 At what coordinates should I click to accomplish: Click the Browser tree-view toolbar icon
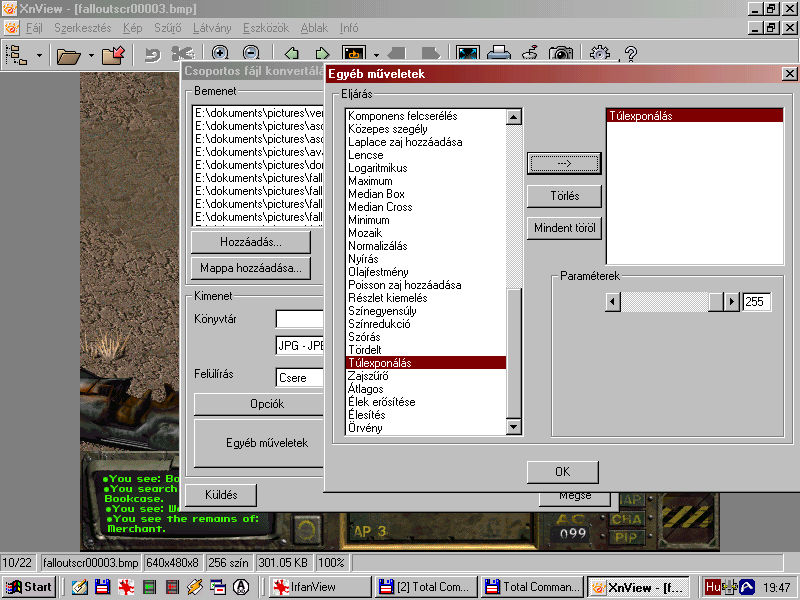(17, 55)
